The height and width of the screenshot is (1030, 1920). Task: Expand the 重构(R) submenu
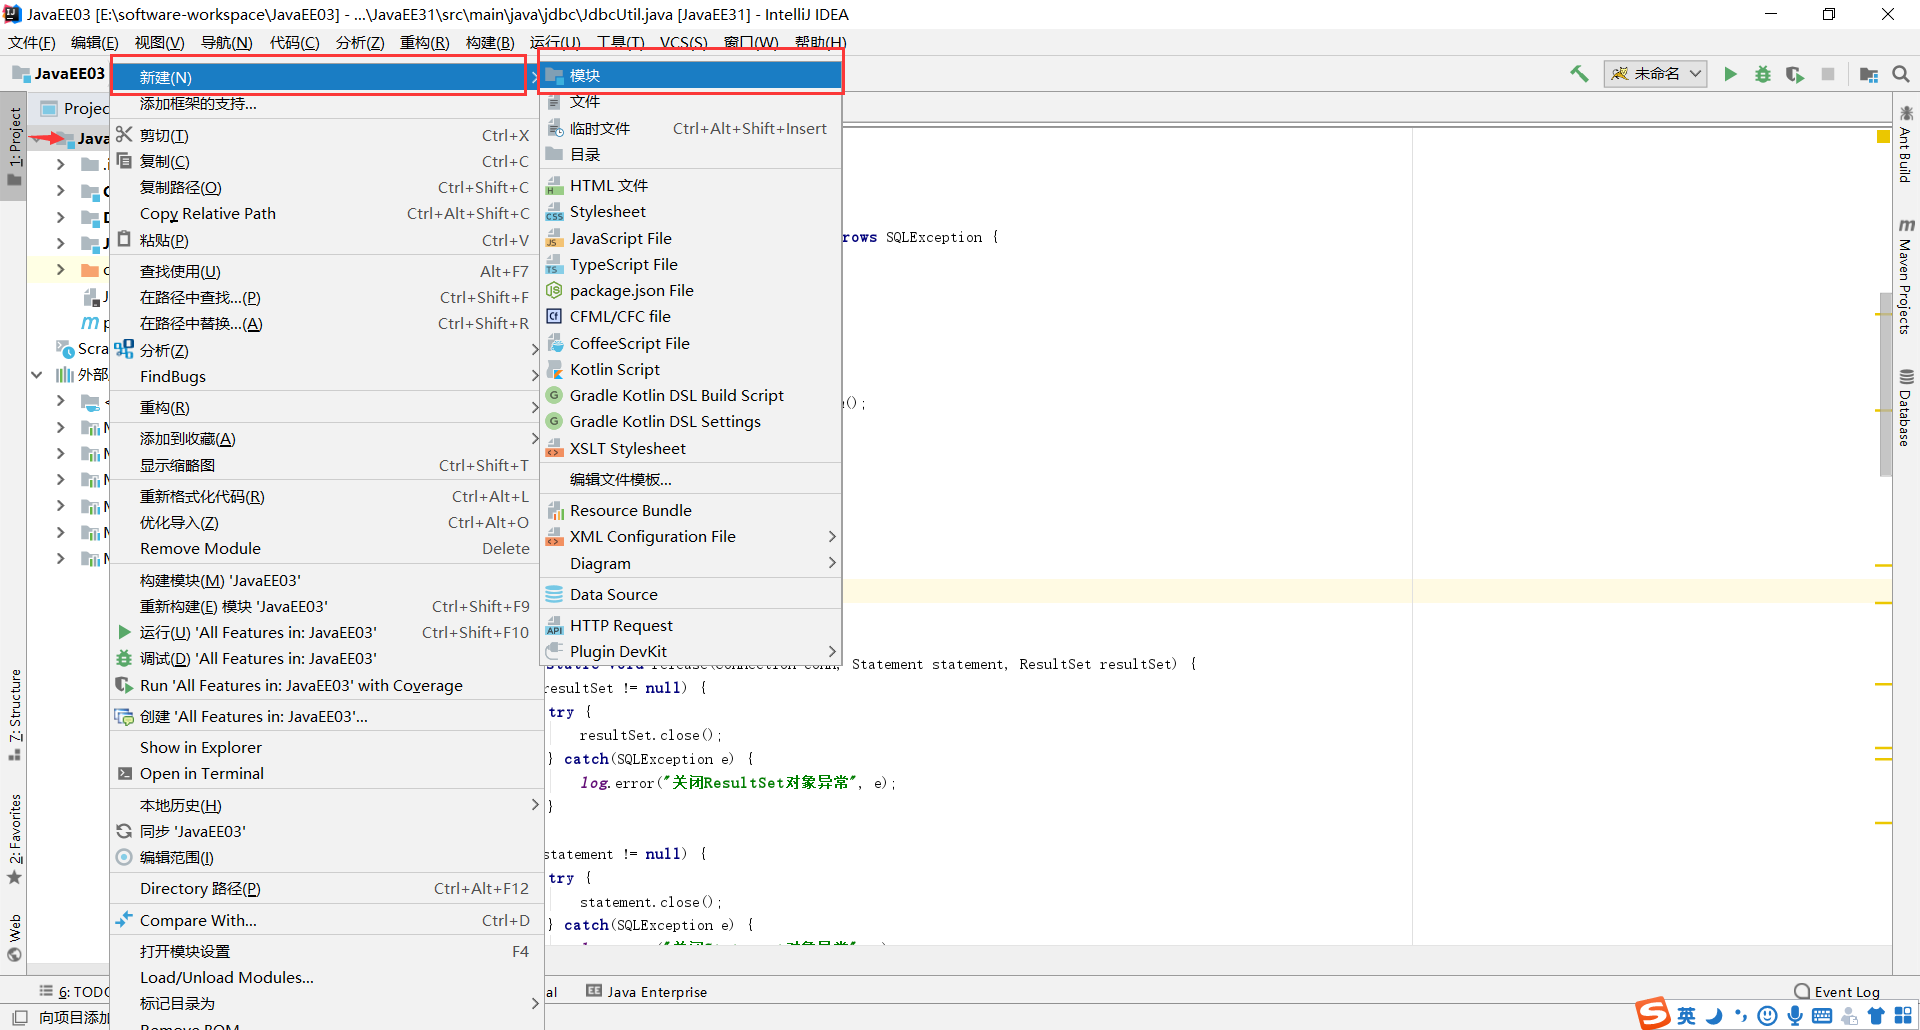[x=326, y=407]
